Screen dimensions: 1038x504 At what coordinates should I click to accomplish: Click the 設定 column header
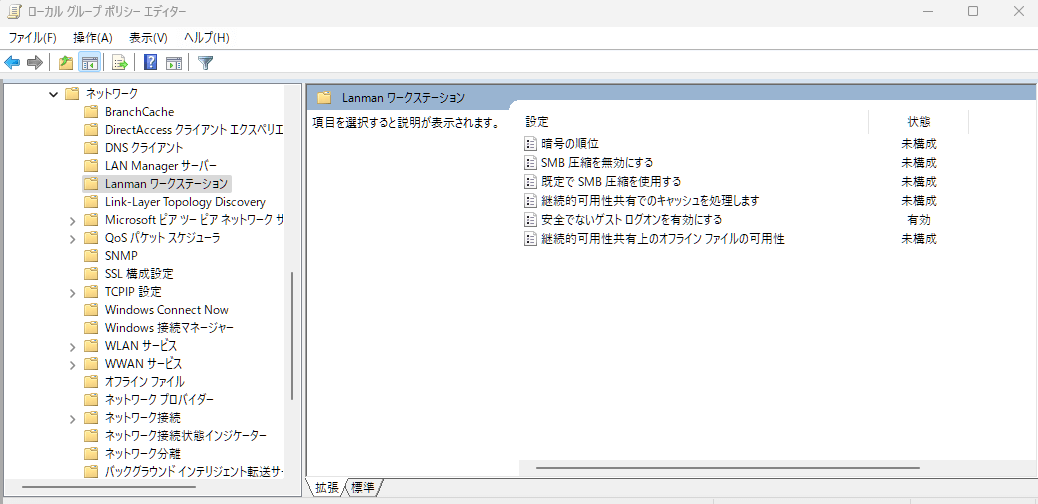click(537, 121)
